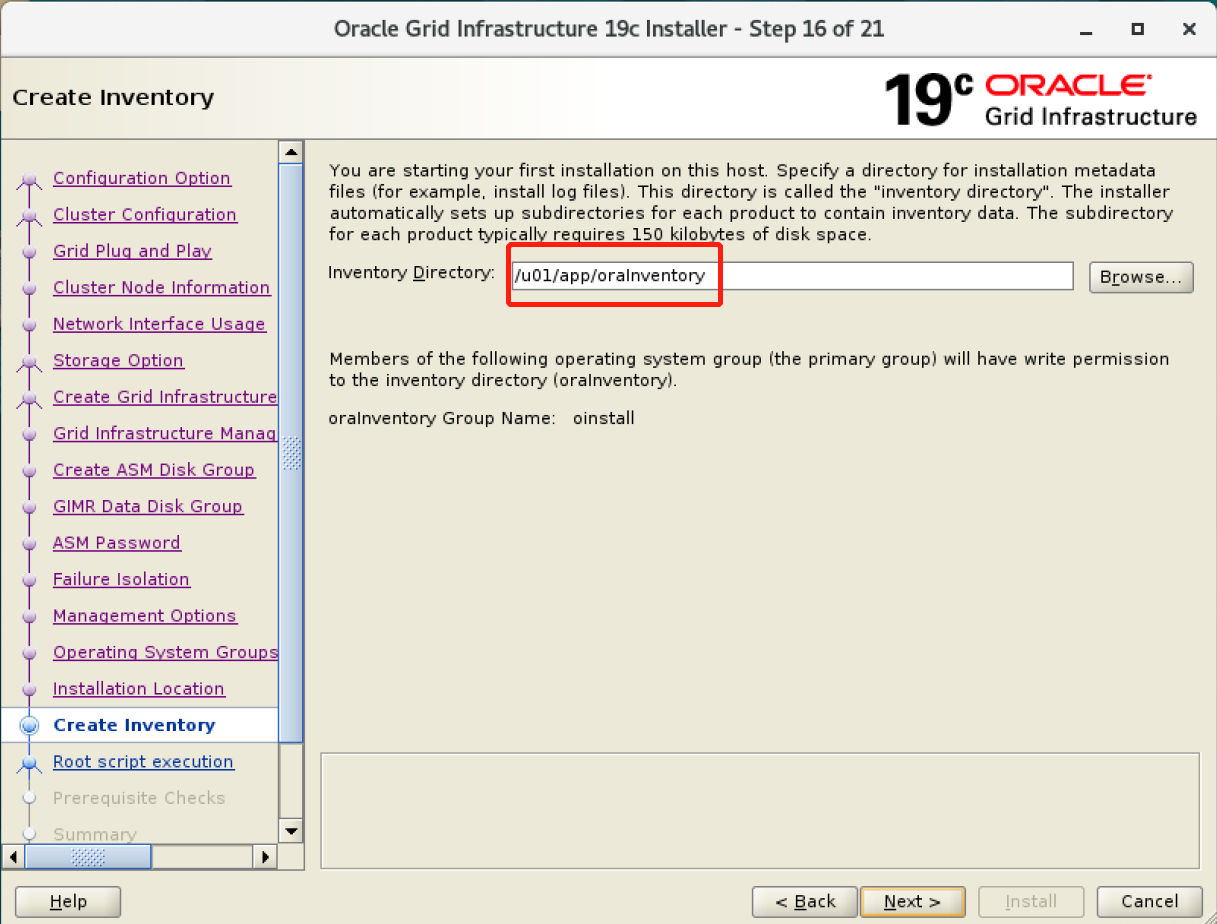Click the Network Interface Usage step bullet
Screen dimensions: 1217x924
point(30,325)
